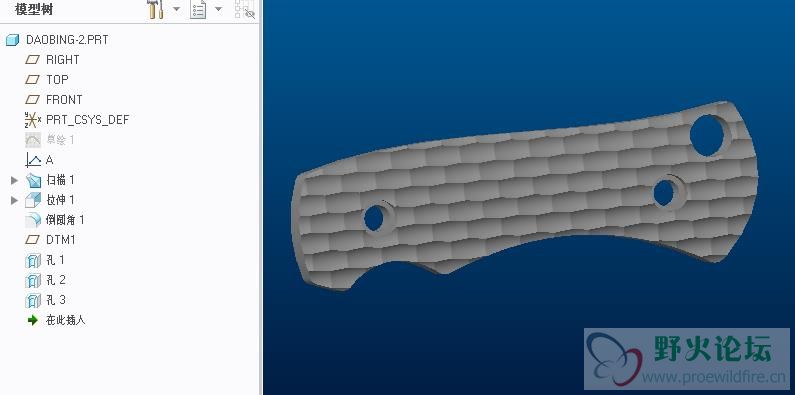Select the FRONT datum plane
This screenshot has width=795, height=395.
[x=54, y=100]
